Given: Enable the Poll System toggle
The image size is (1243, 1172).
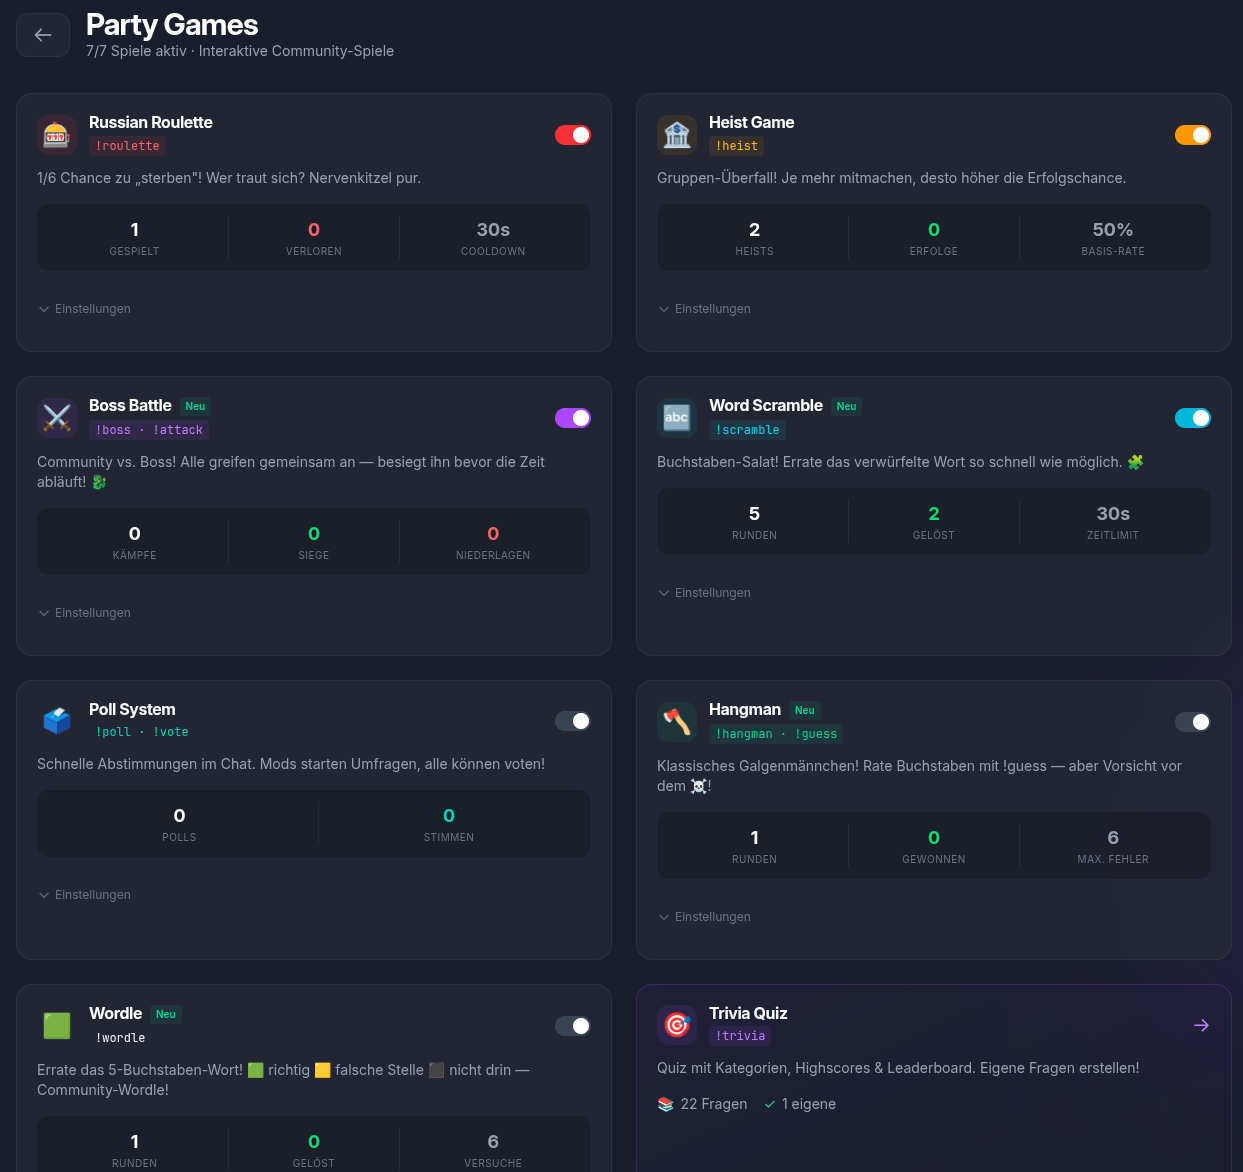Looking at the screenshot, I should (x=573, y=720).
